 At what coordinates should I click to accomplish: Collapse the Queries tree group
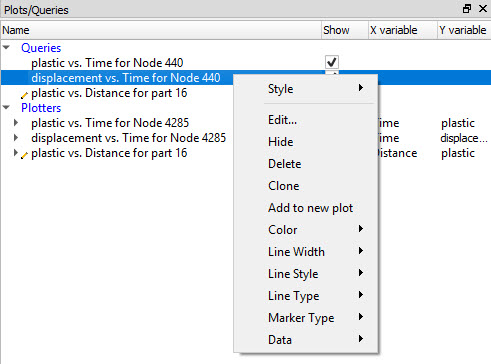tap(6, 48)
